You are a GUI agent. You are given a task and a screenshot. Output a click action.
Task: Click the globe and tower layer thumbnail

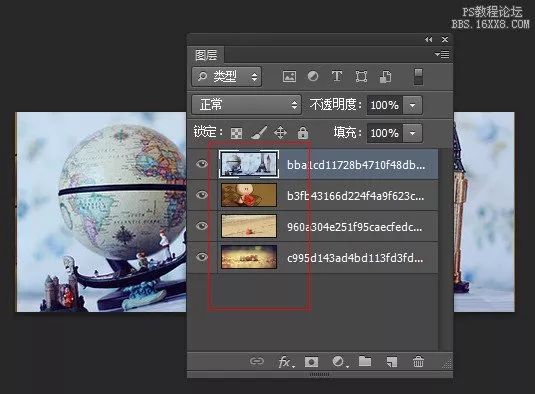click(249, 164)
